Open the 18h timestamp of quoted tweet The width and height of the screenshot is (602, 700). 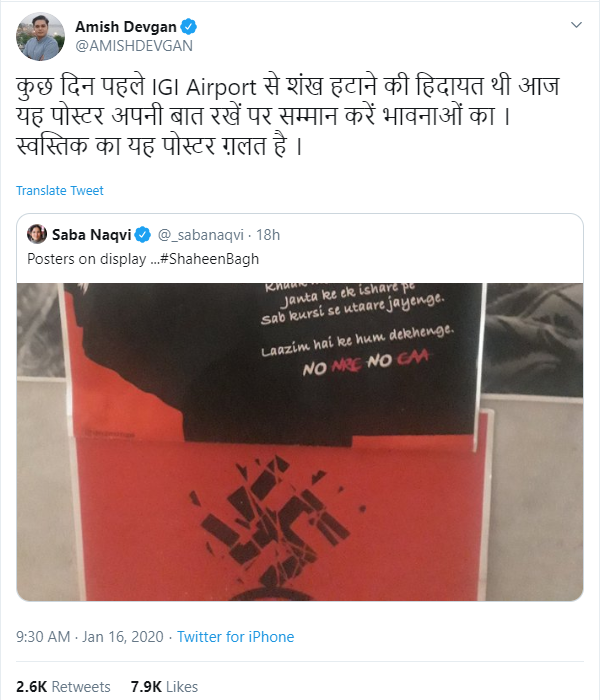[268, 235]
